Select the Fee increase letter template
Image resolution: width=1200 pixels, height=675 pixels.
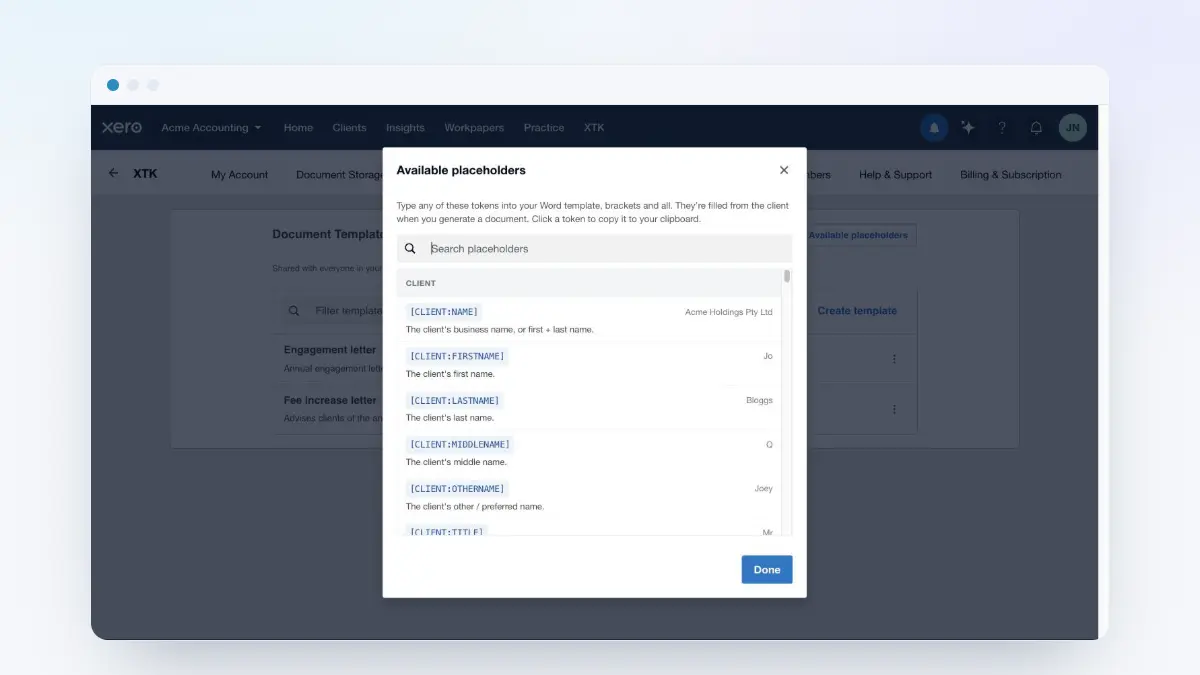pos(330,400)
